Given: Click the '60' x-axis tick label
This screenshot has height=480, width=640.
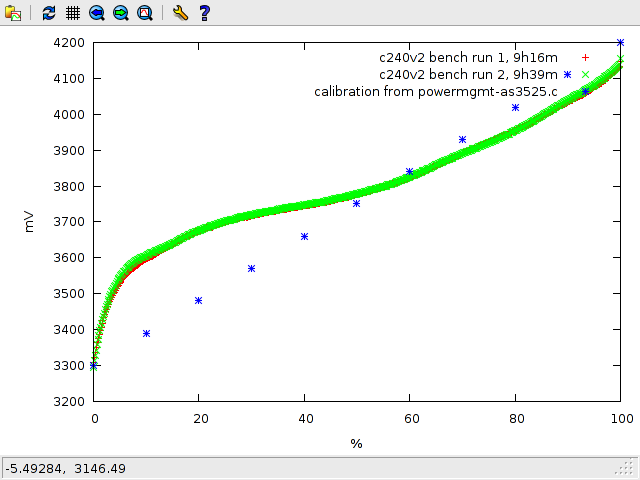Looking at the screenshot, I should [412, 418].
